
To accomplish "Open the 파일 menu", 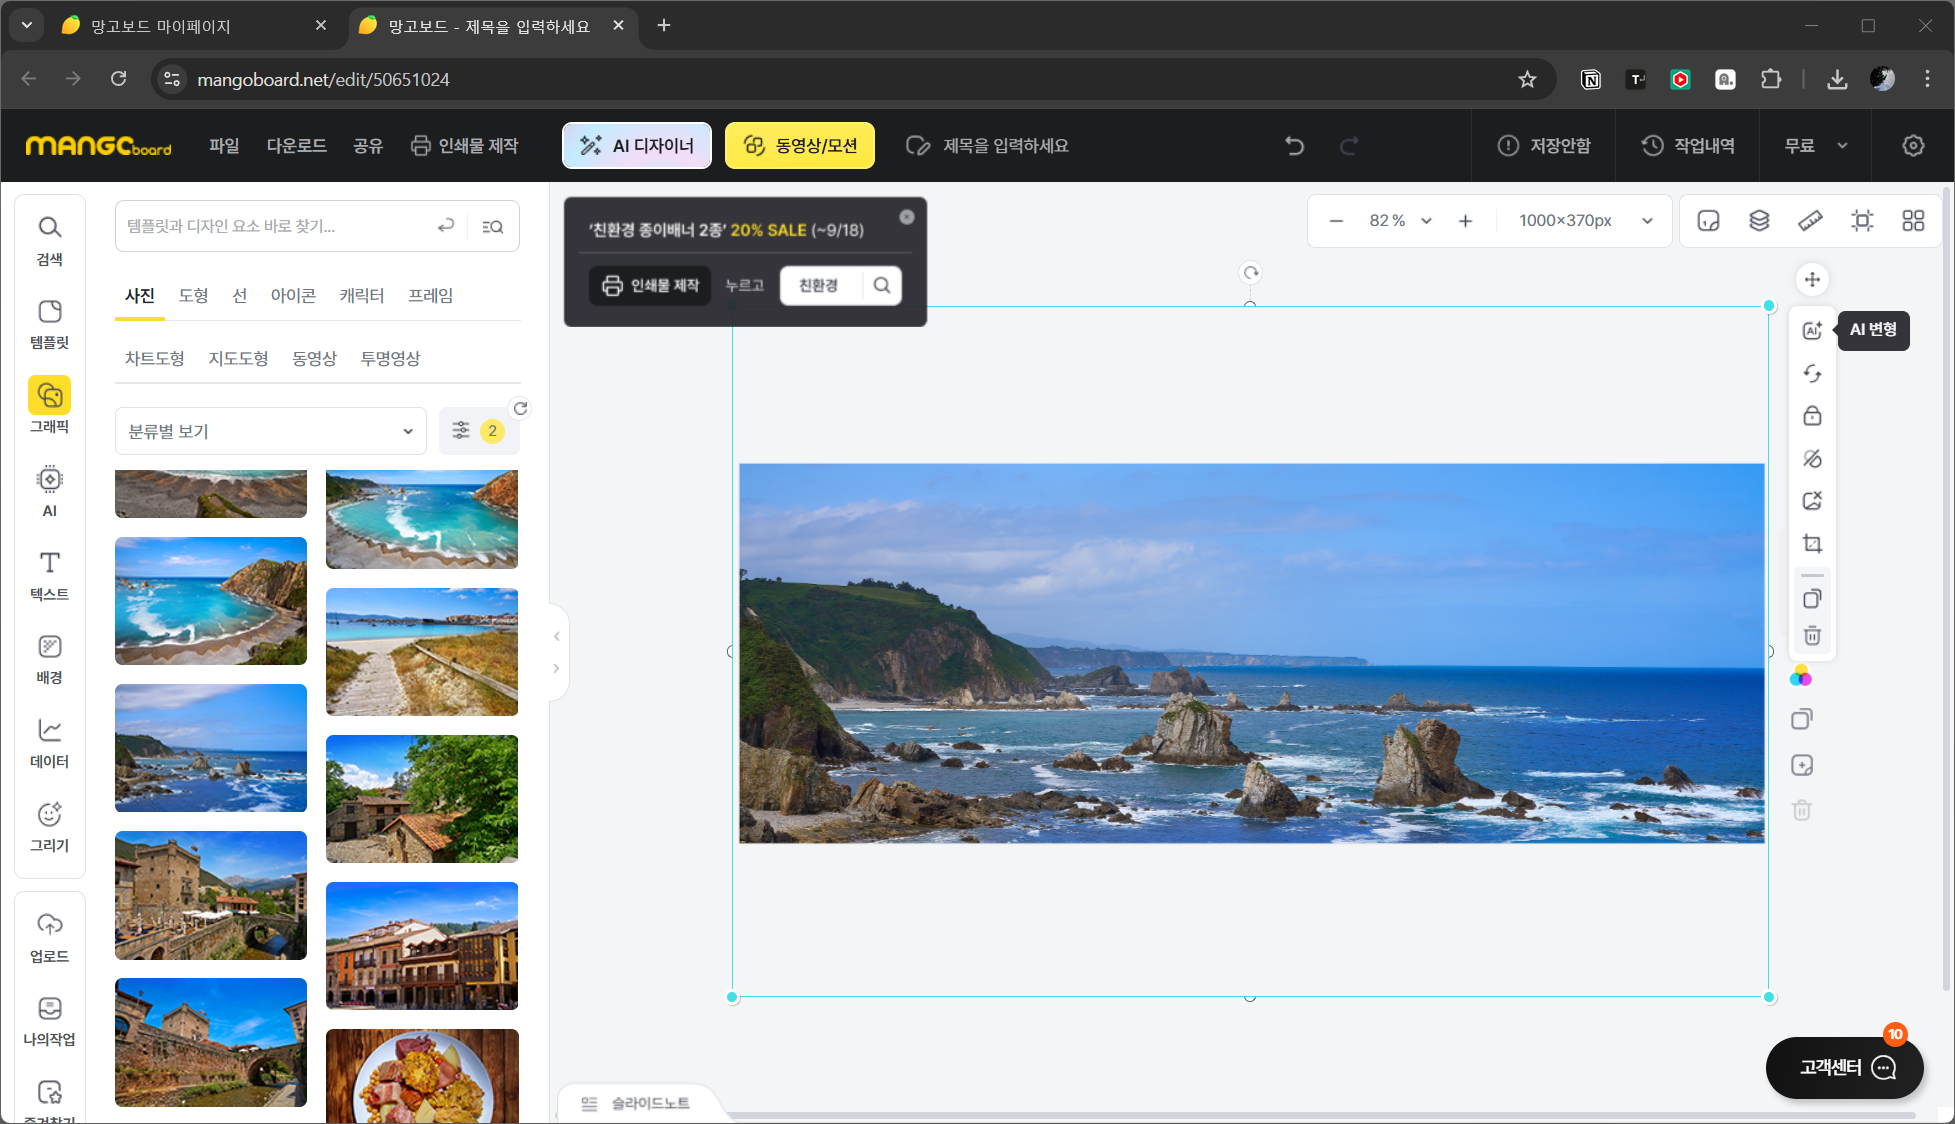I will coord(224,146).
